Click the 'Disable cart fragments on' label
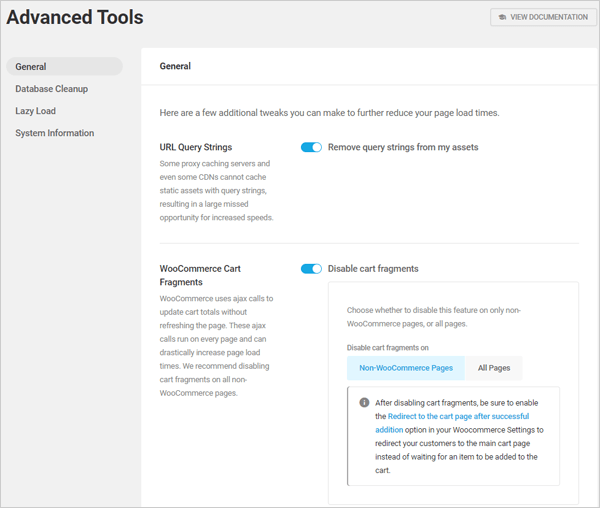 (388, 348)
